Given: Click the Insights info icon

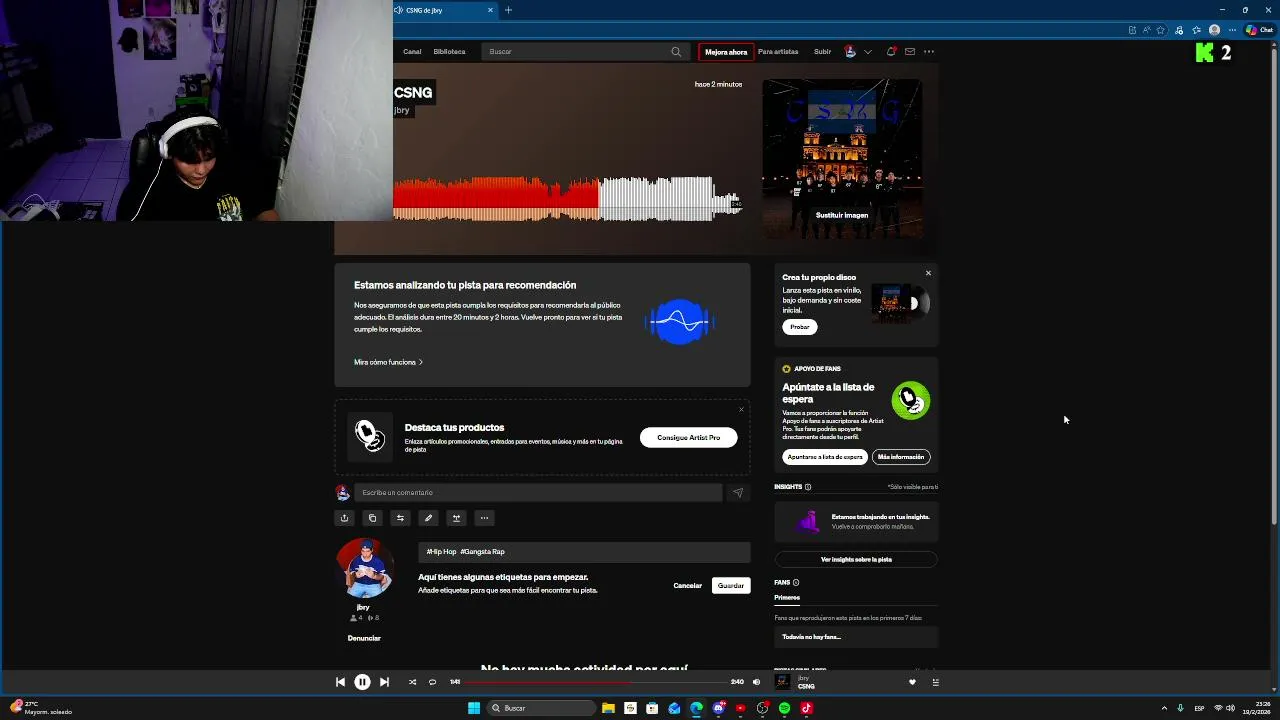Looking at the screenshot, I should tap(808, 487).
